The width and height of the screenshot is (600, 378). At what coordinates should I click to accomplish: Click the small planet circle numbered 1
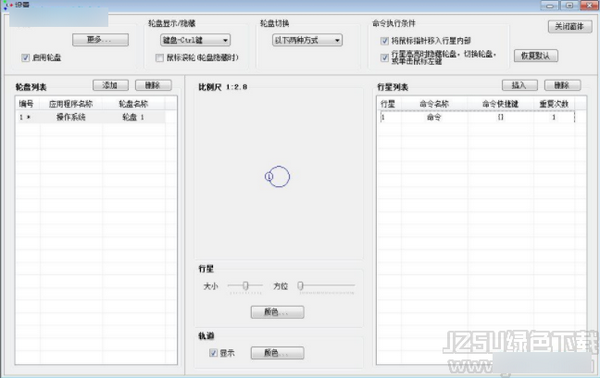(269, 176)
